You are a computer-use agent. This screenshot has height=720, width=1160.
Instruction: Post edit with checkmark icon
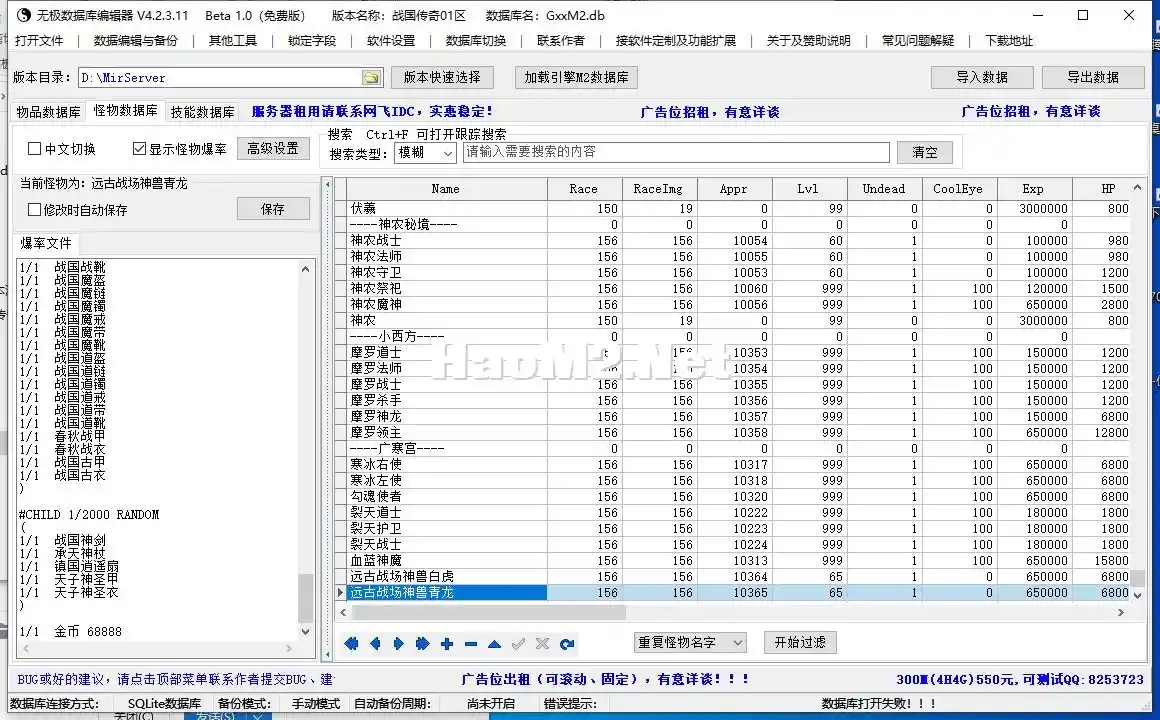(x=519, y=644)
